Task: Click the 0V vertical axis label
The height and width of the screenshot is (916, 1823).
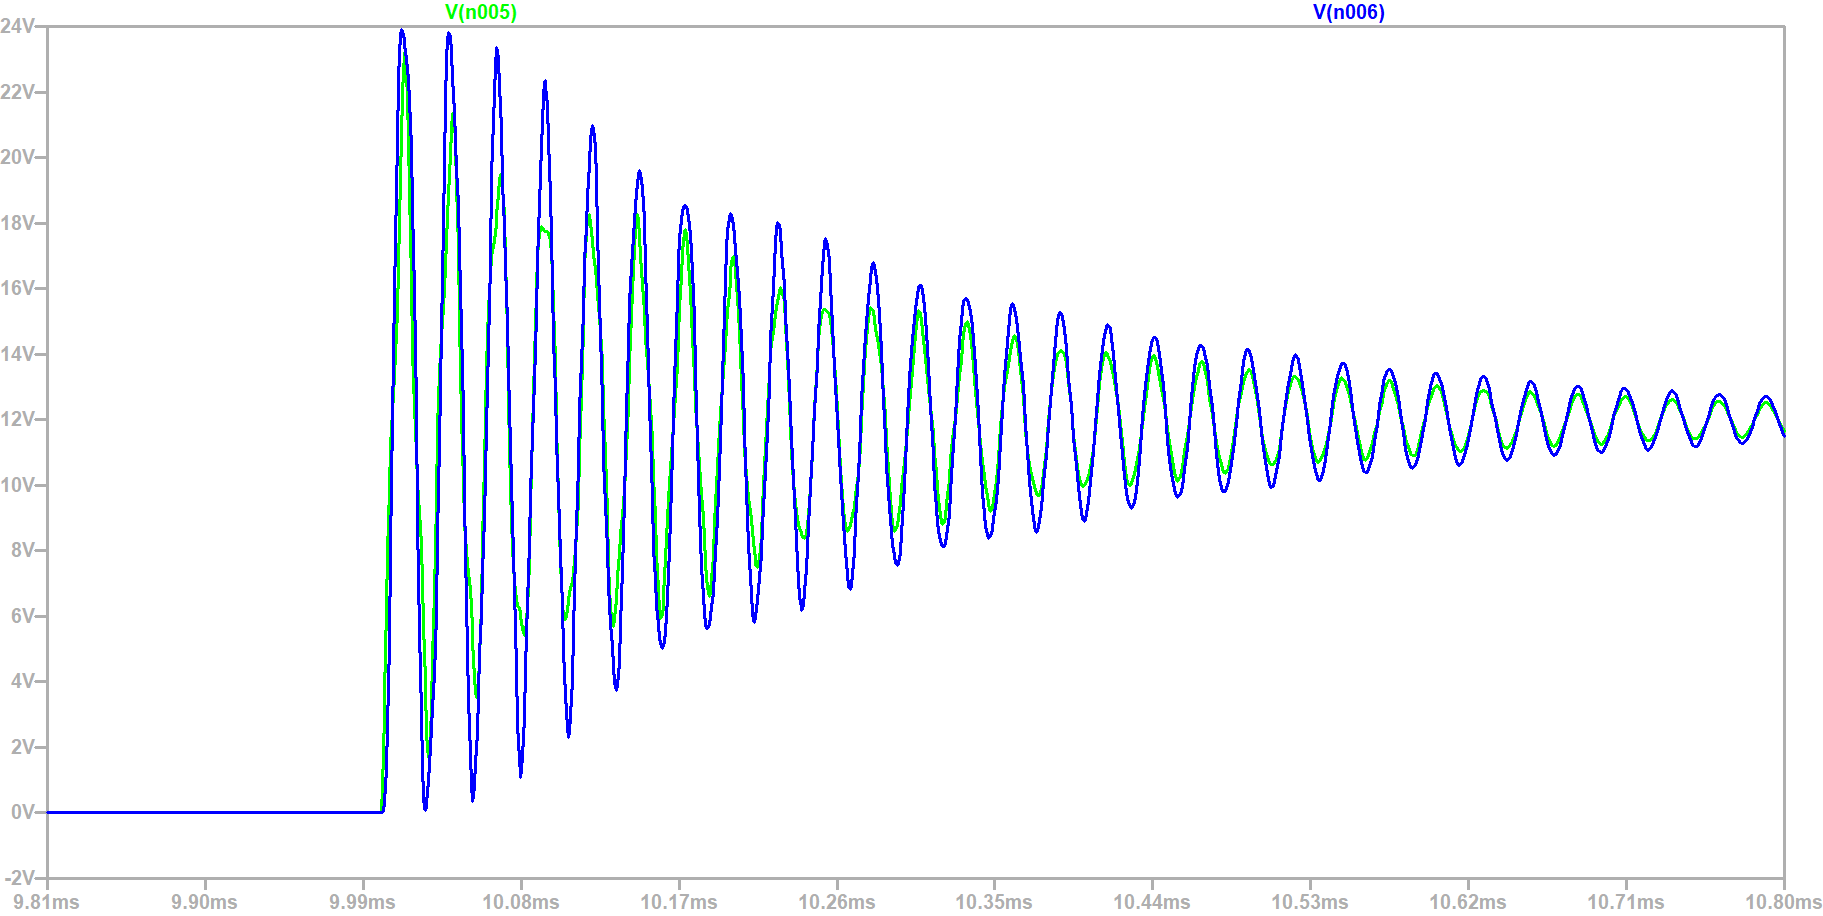Action: click(23, 812)
